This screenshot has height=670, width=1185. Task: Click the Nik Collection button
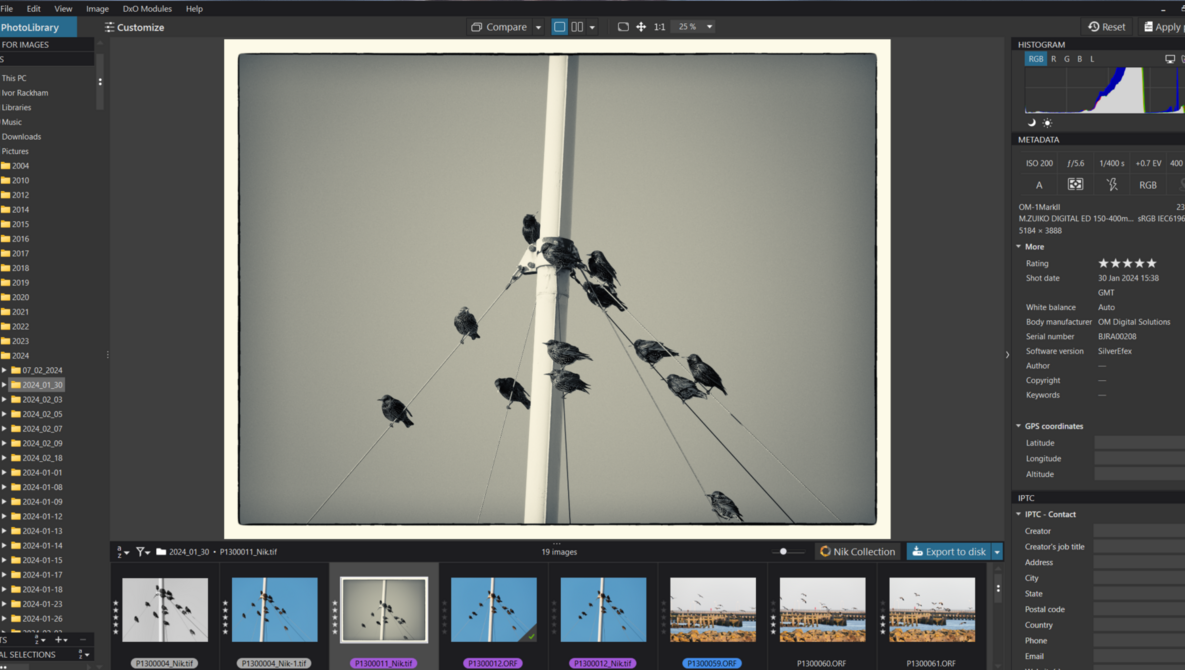[x=857, y=551]
